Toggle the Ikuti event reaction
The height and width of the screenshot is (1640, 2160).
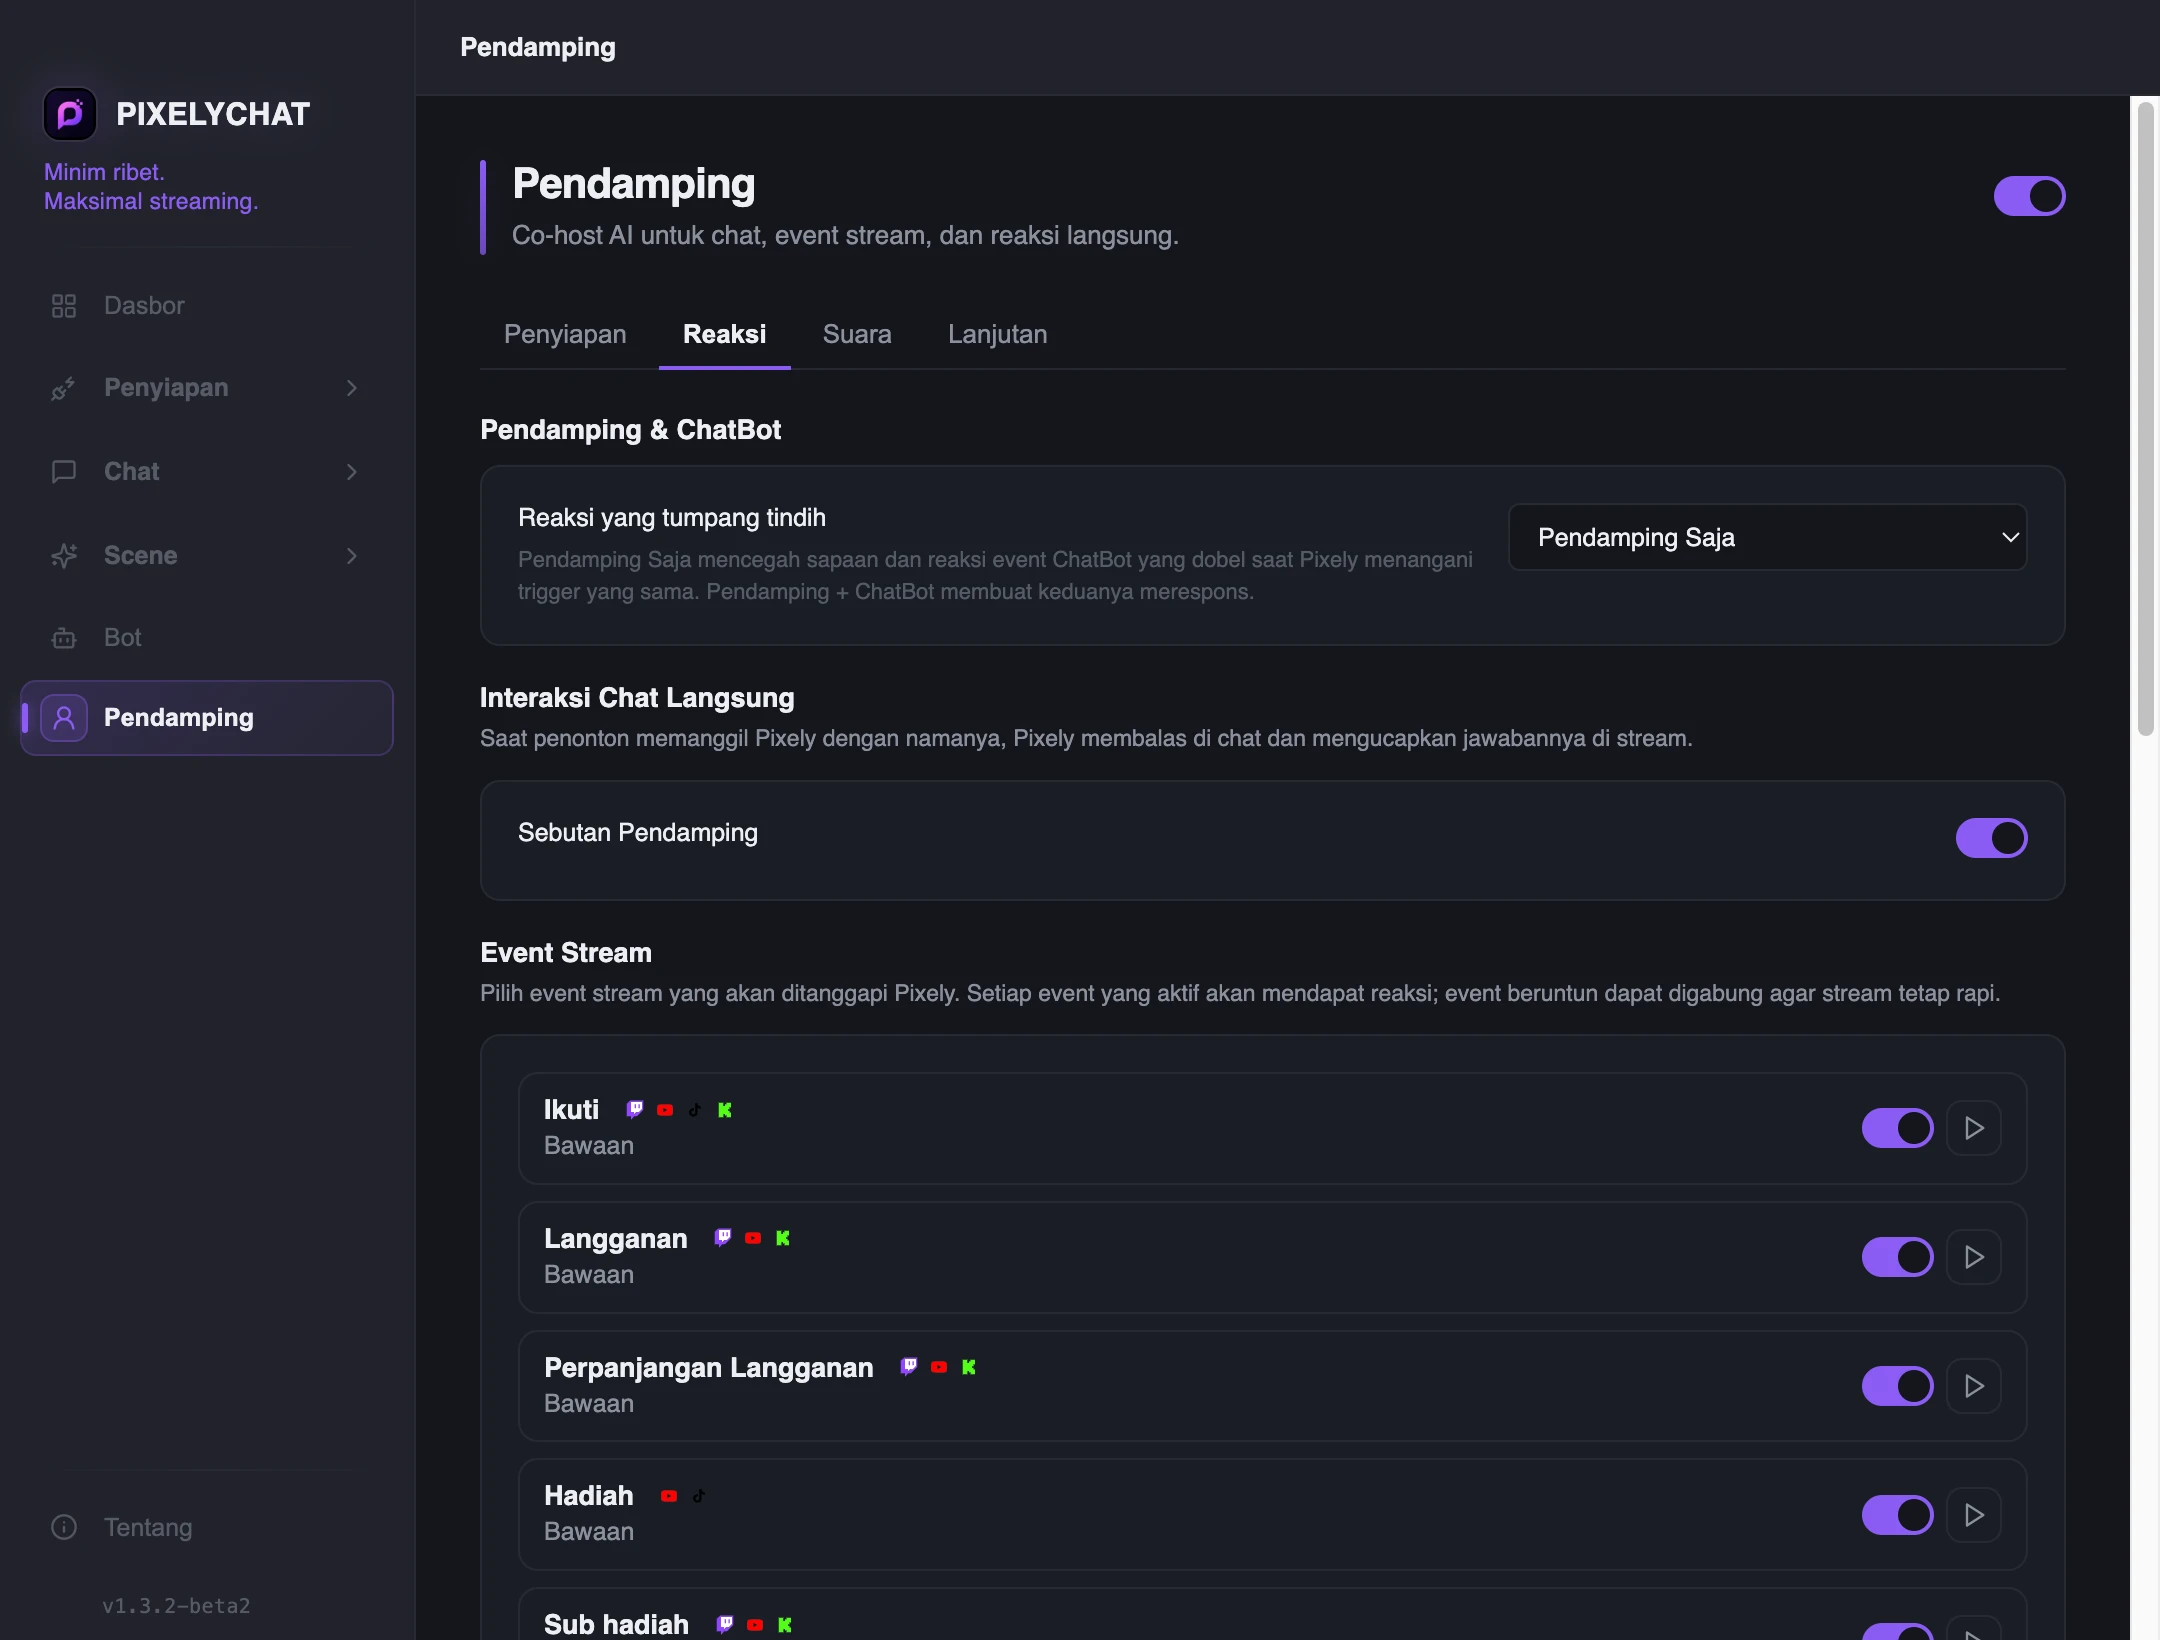[x=1897, y=1128]
